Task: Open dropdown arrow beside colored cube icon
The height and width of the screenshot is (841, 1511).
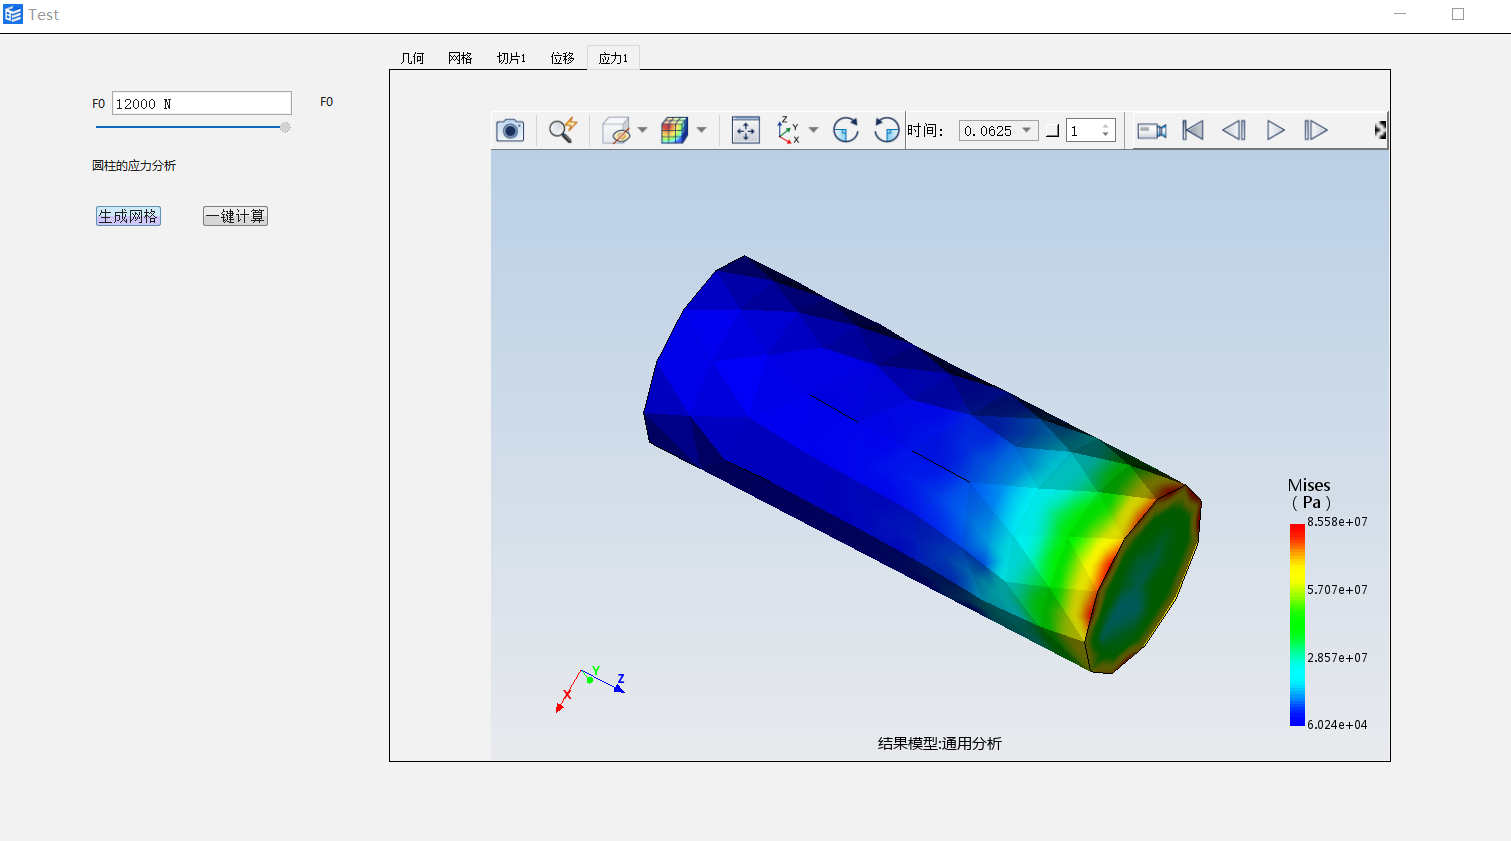Action: click(701, 130)
